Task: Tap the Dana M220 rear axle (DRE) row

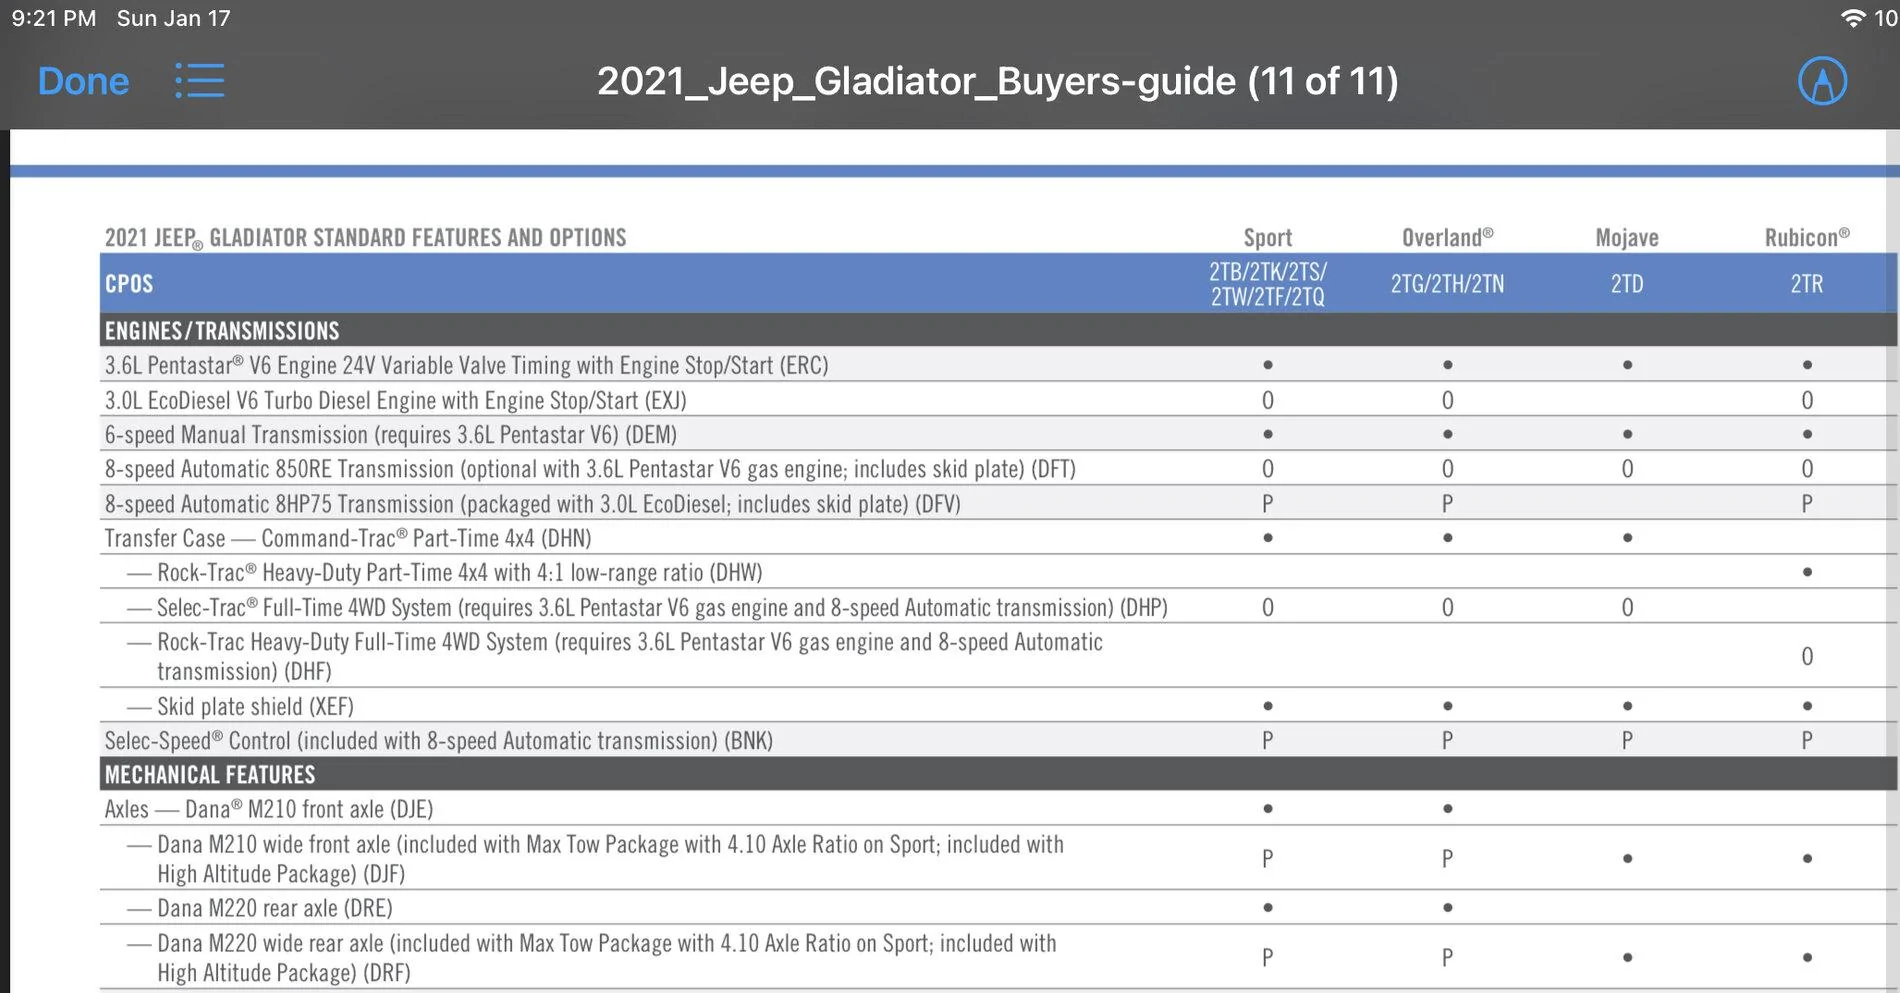Action: pos(998,908)
